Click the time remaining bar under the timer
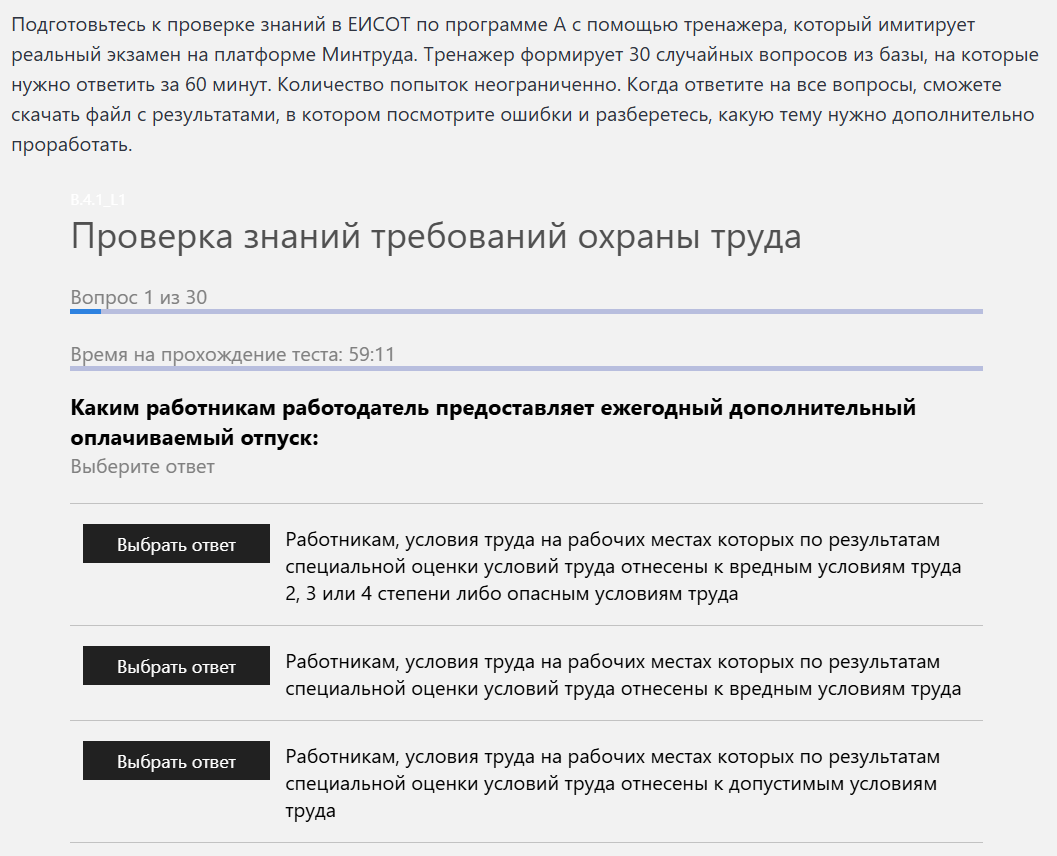1057x856 pixels. pyautogui.click(x=526, y=369)
